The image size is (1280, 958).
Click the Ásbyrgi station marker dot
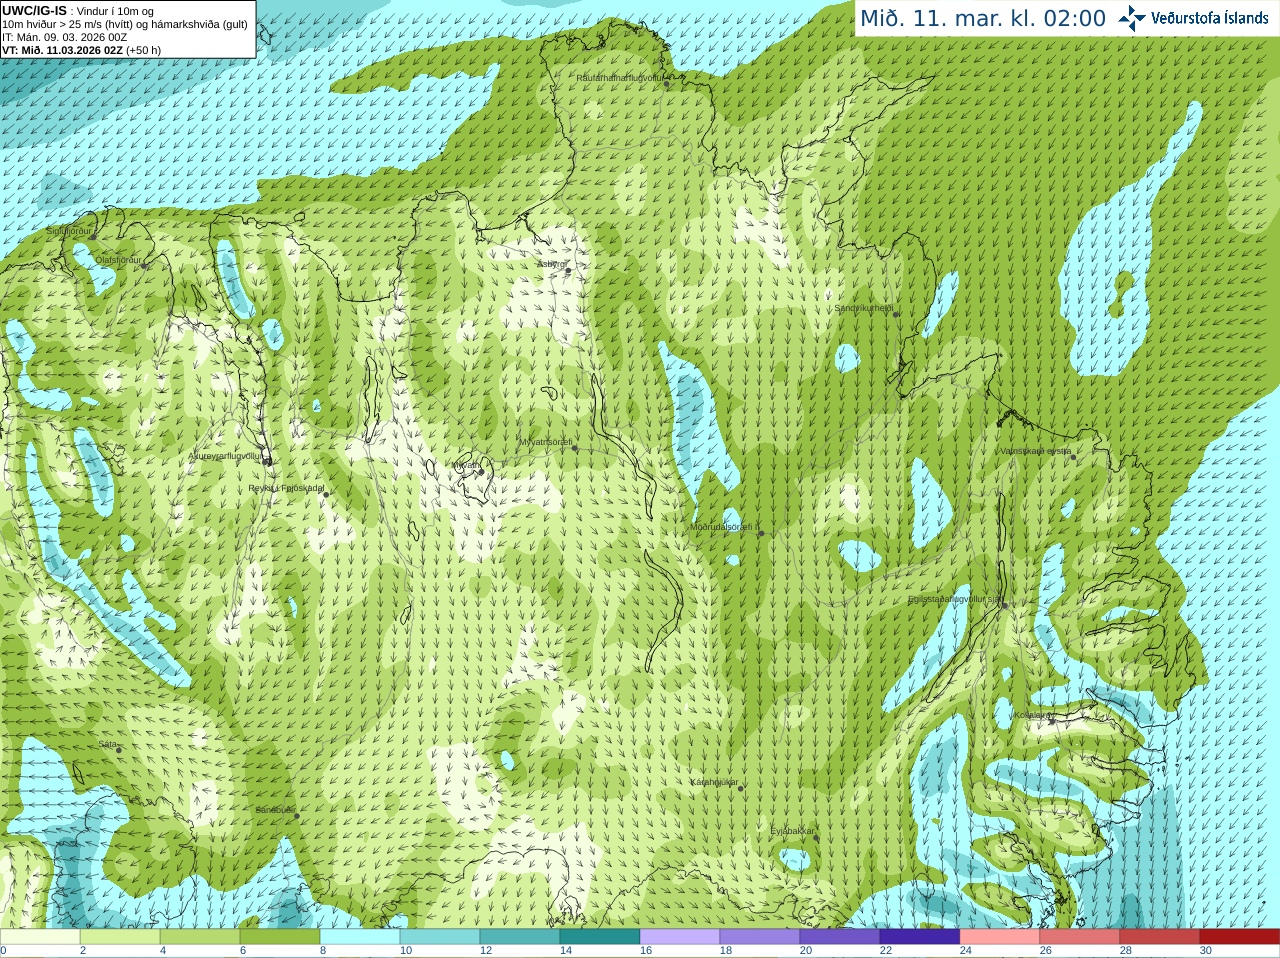pyautogui.click(x=568, y=271)
